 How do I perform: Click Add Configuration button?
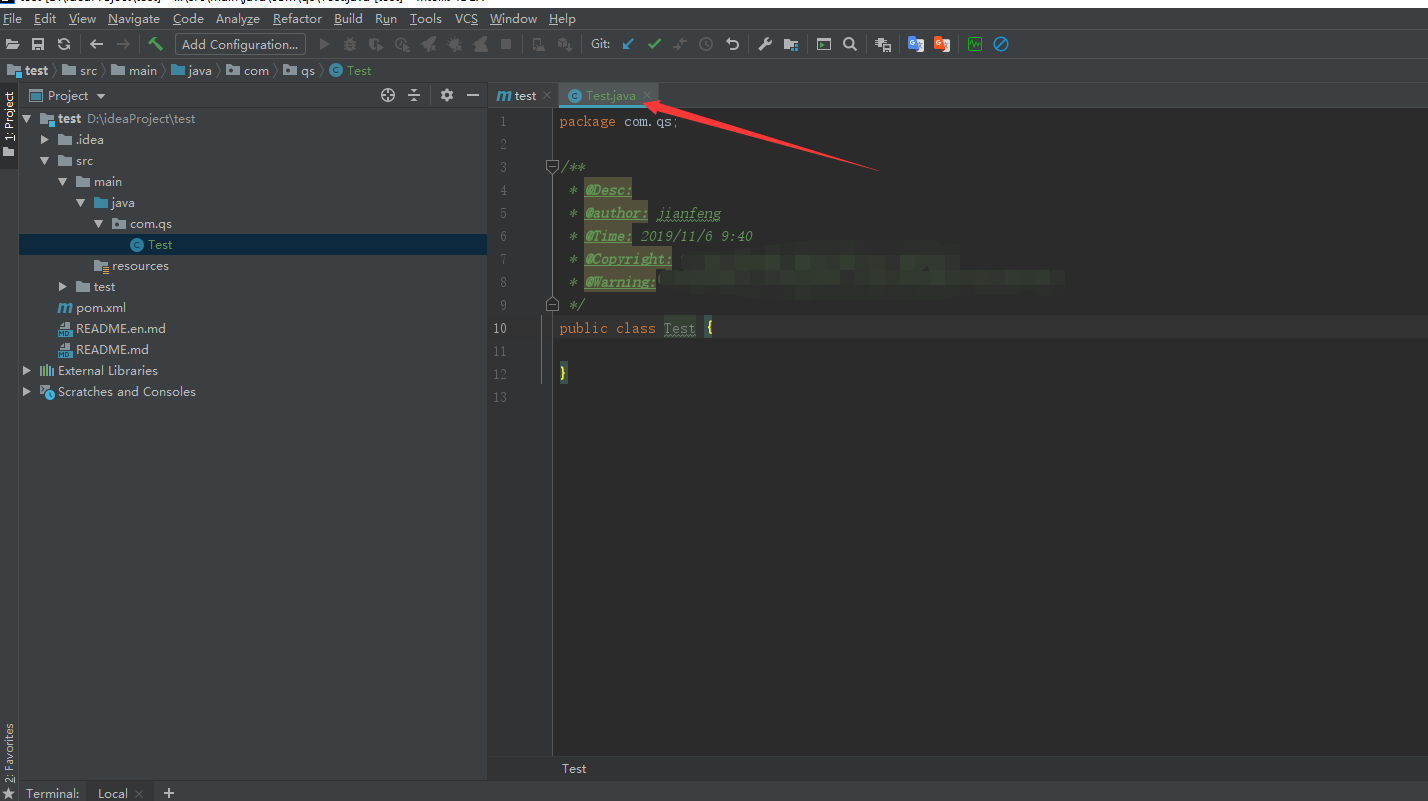240,44
